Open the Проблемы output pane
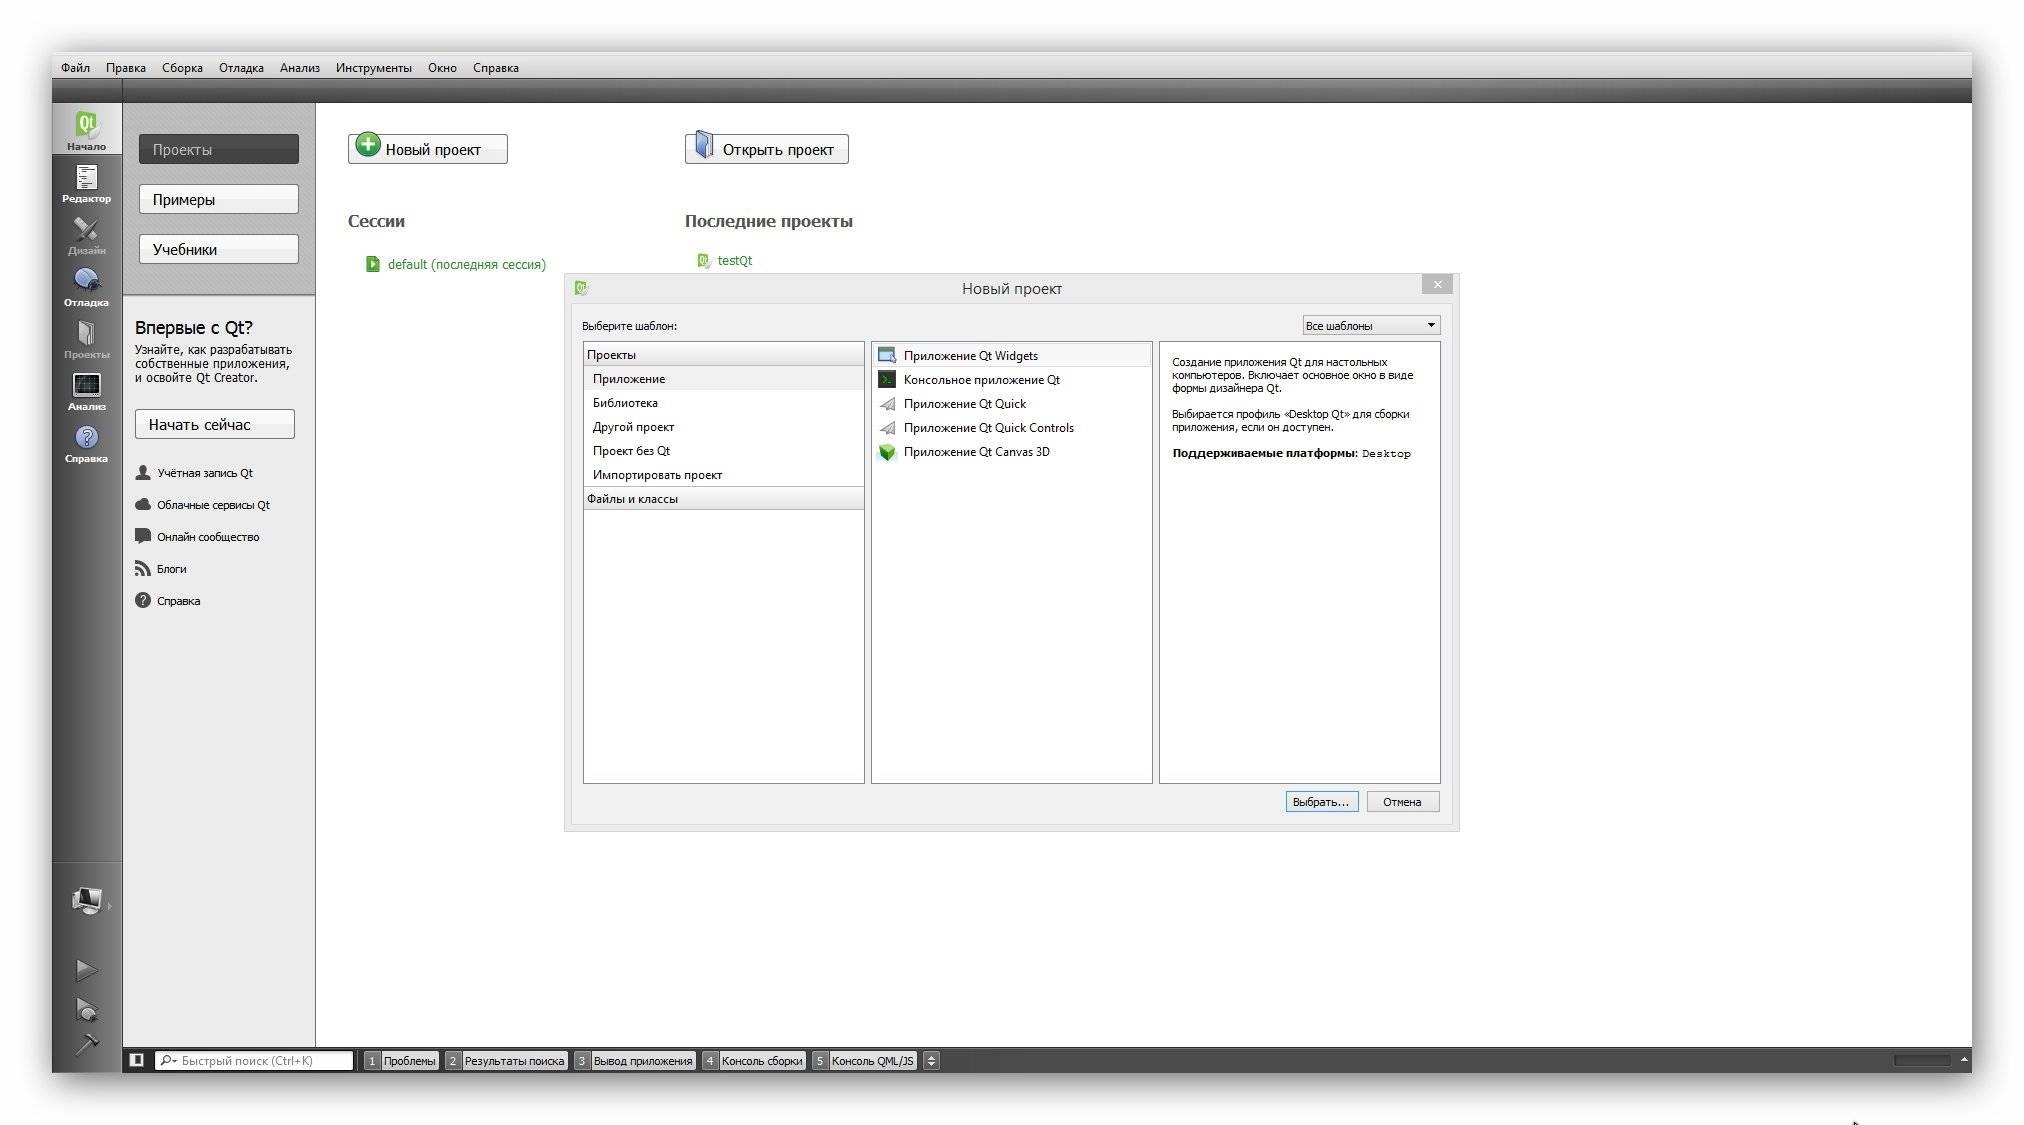The height and width of the screenshot is (1125, 2024). (x=401, y=1060)
